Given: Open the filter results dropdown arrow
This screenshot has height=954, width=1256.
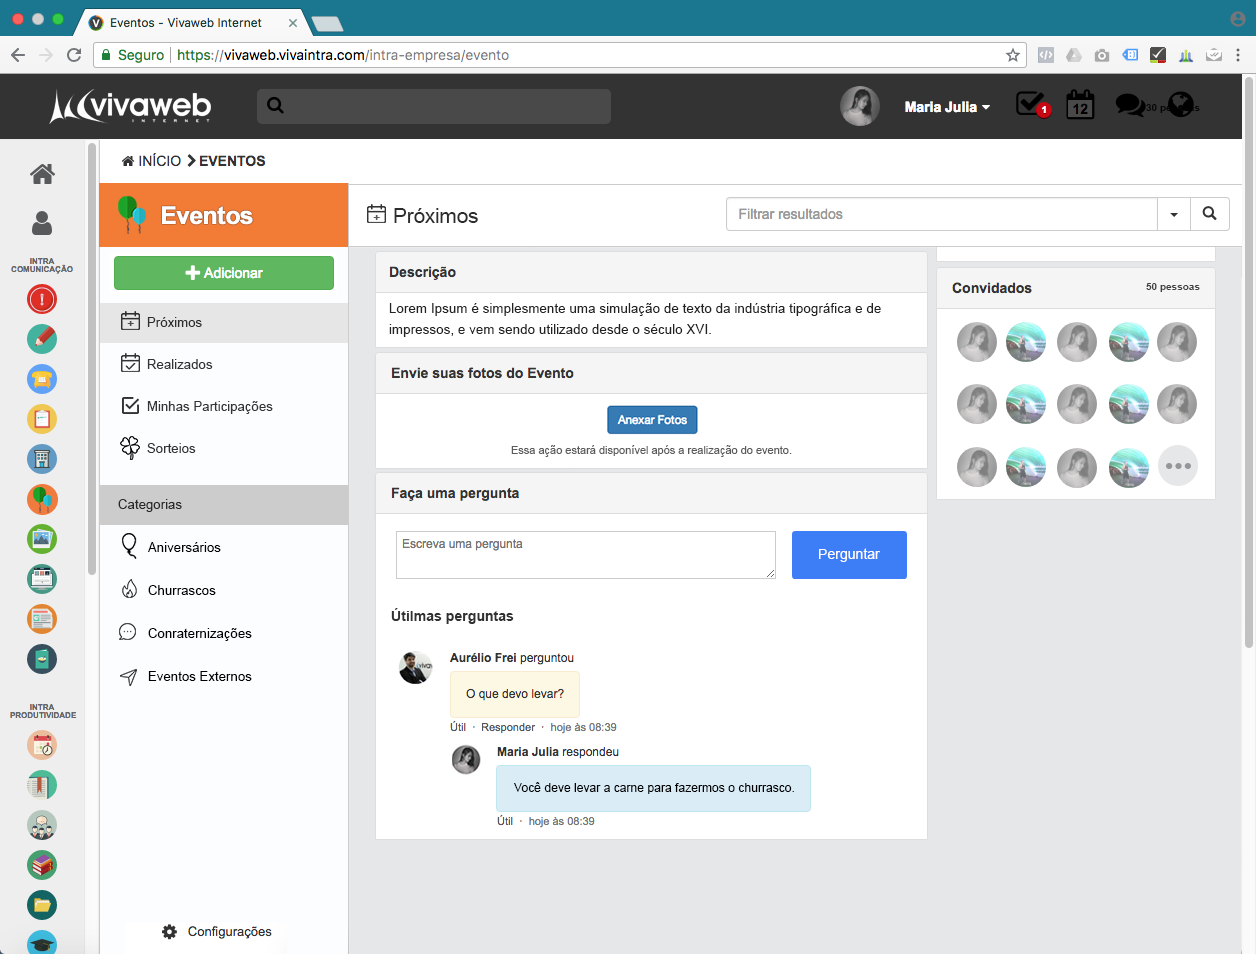Looking at the screenshot, I should (1174, 214).
